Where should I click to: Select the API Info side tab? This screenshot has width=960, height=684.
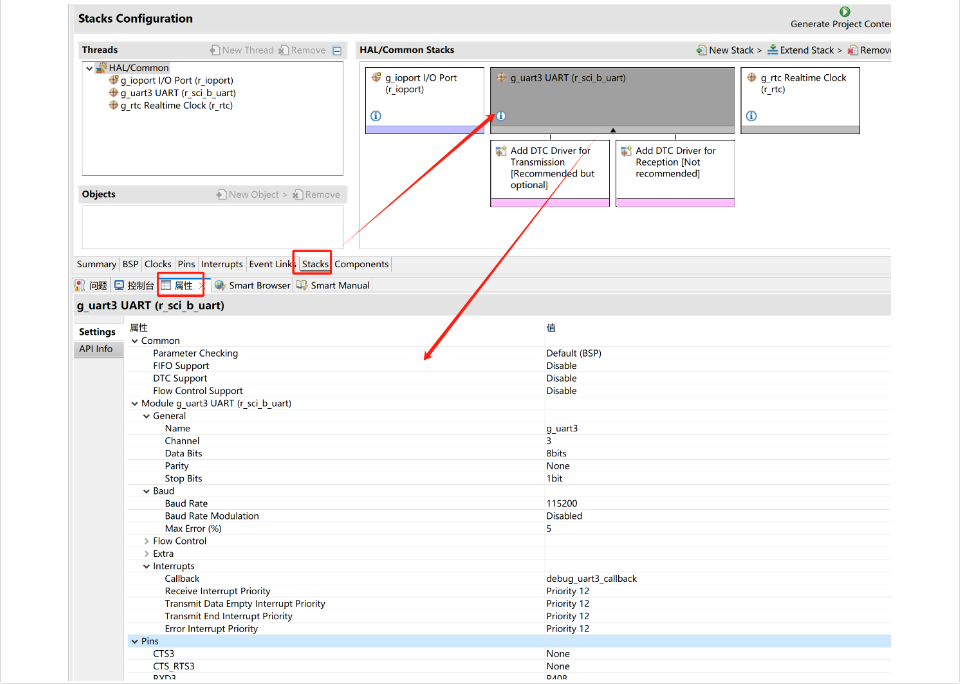coord(96,348)
